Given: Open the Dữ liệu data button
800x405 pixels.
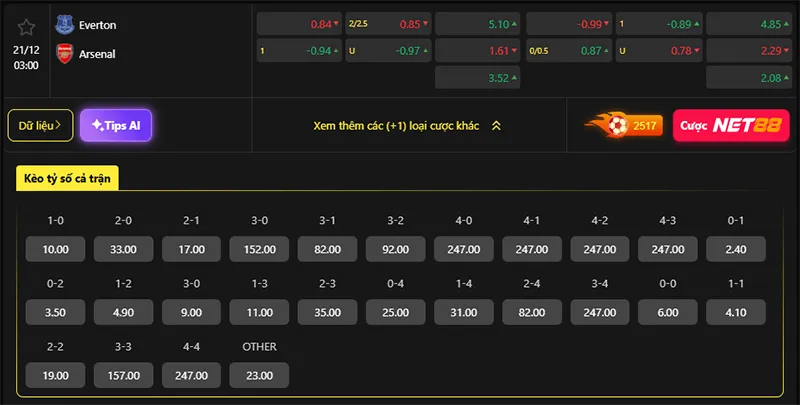Looking at the screenshot, I should 40,125.
